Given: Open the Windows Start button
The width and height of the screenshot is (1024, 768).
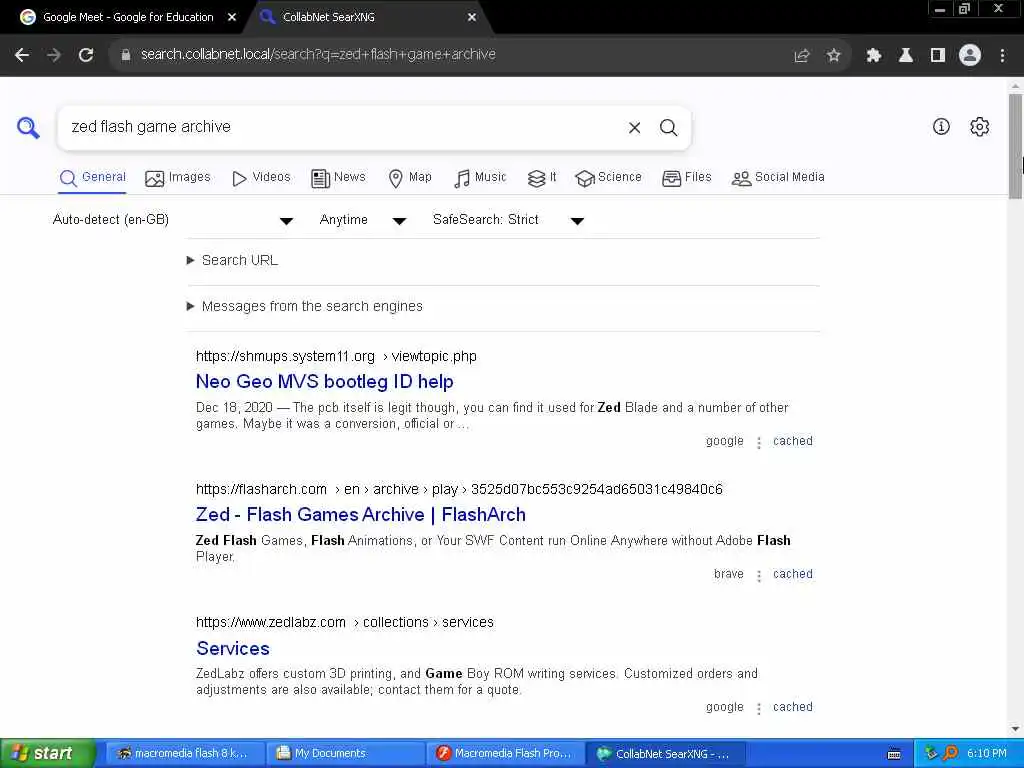Looking at the screenshot, I should coord(46,753).
